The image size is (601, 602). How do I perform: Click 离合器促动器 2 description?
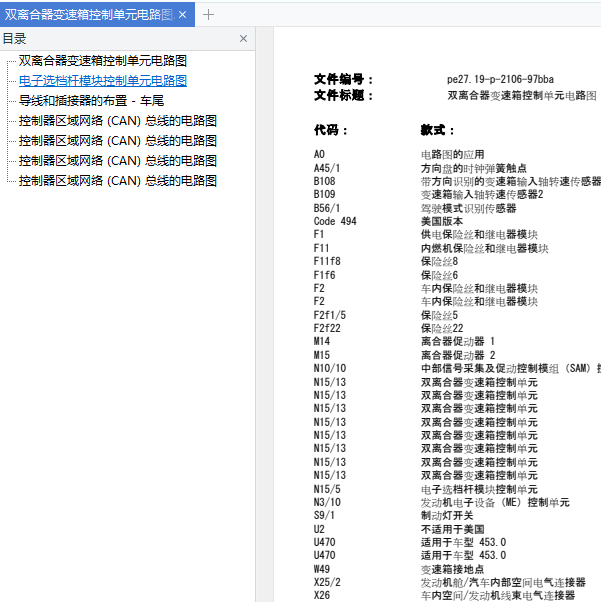tap(458, 355)
